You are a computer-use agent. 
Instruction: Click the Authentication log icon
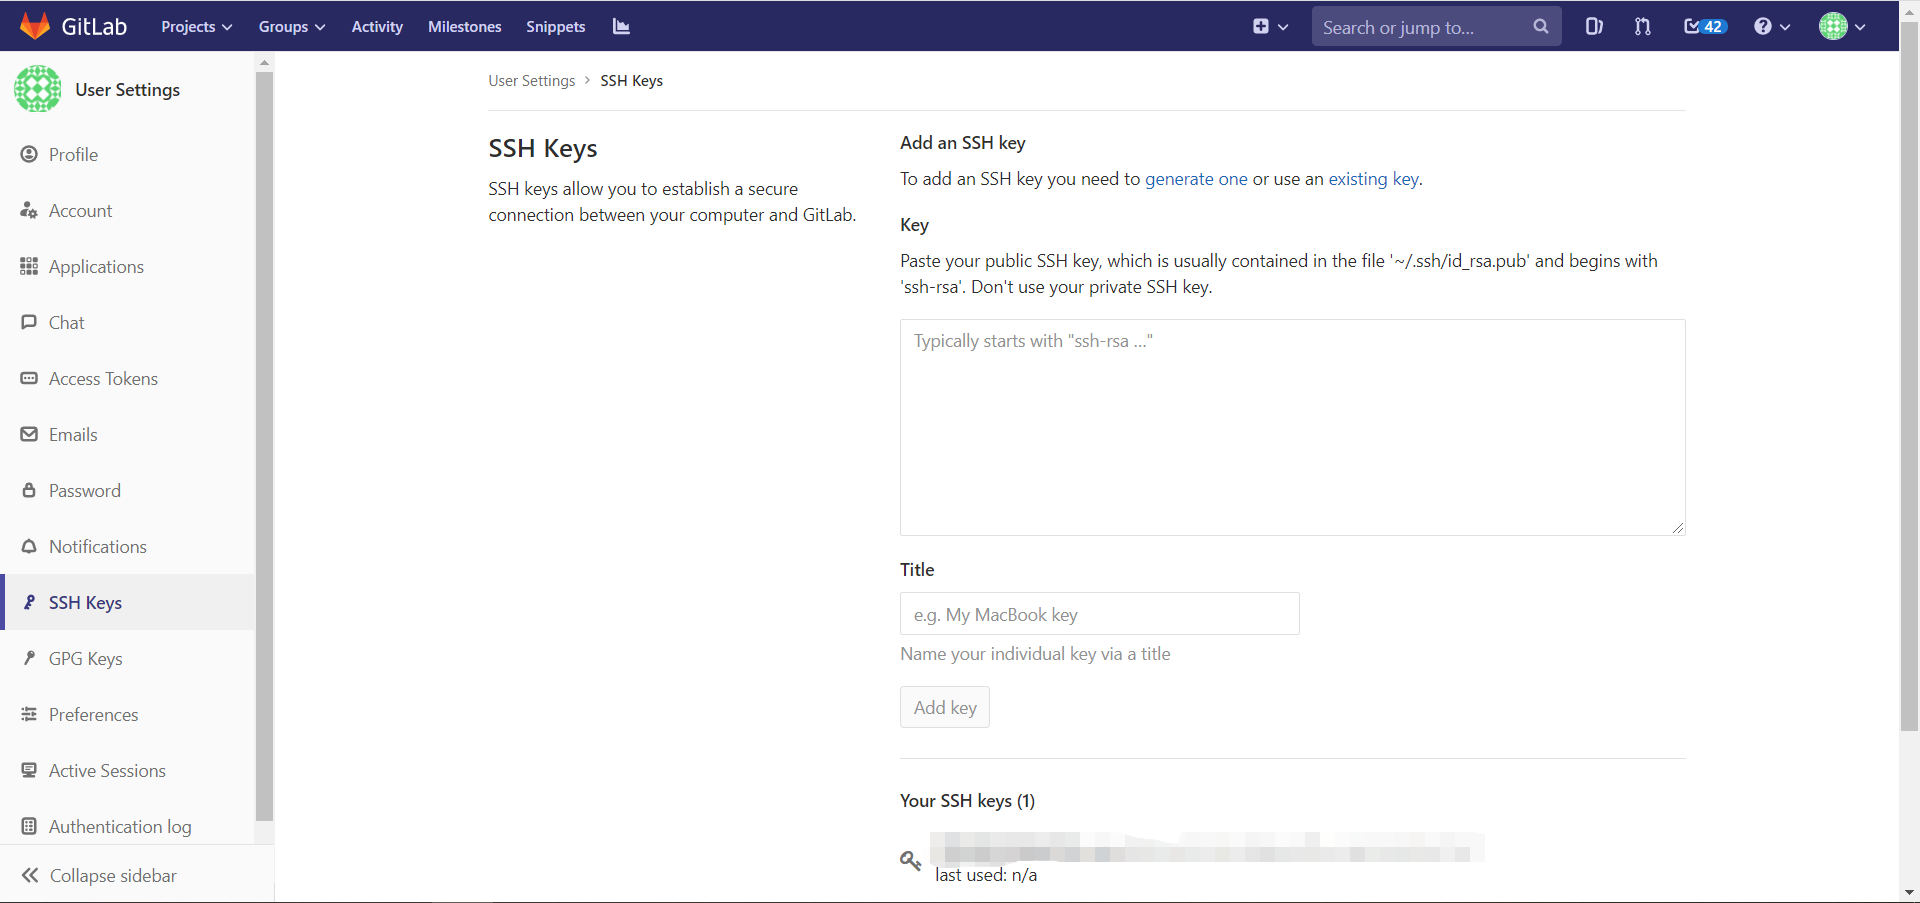click(x=29, y=826)
